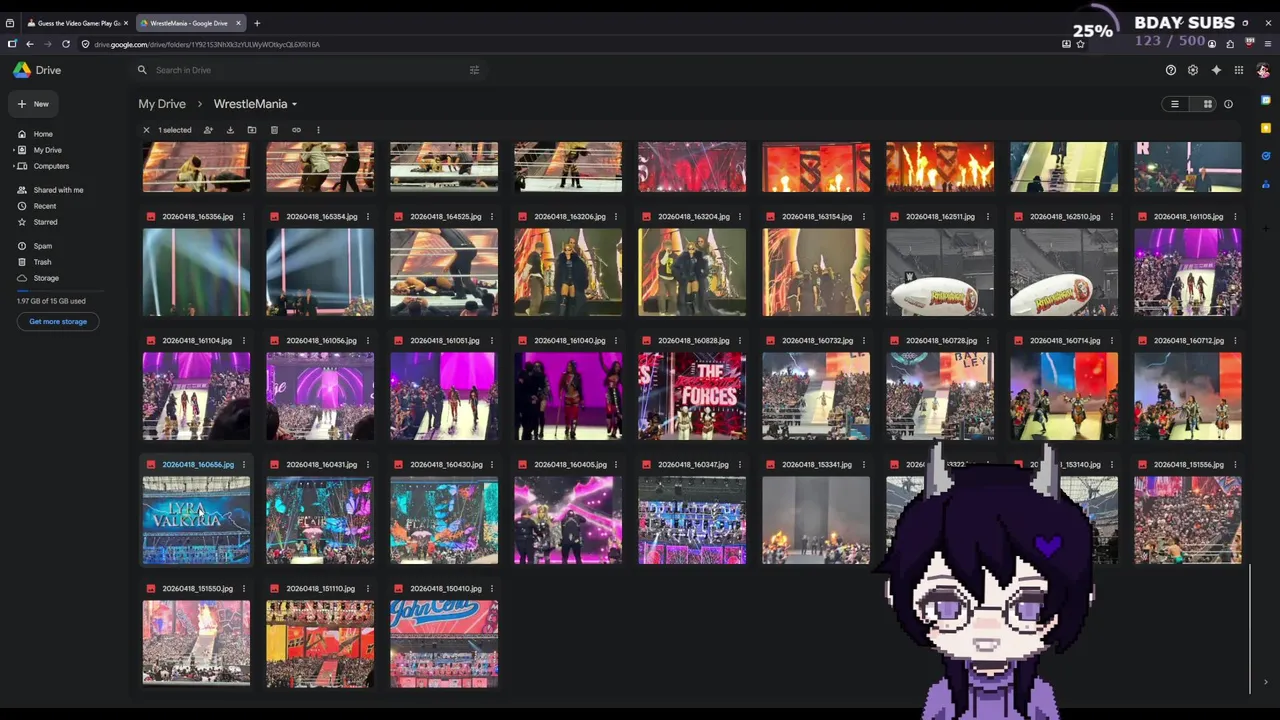Viewport: 1280px width, 720px height.
Task: Go to My Drive breadcrumb
Action: [162, 104]
